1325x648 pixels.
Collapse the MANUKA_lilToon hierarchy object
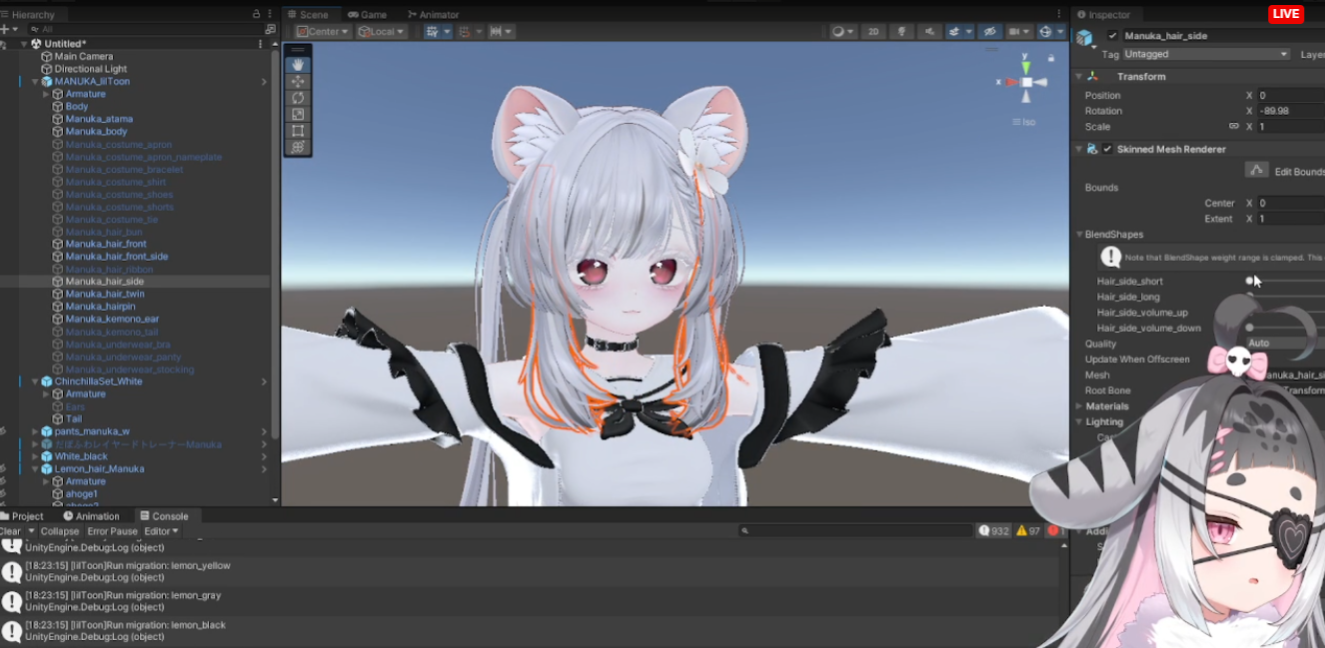35,82
